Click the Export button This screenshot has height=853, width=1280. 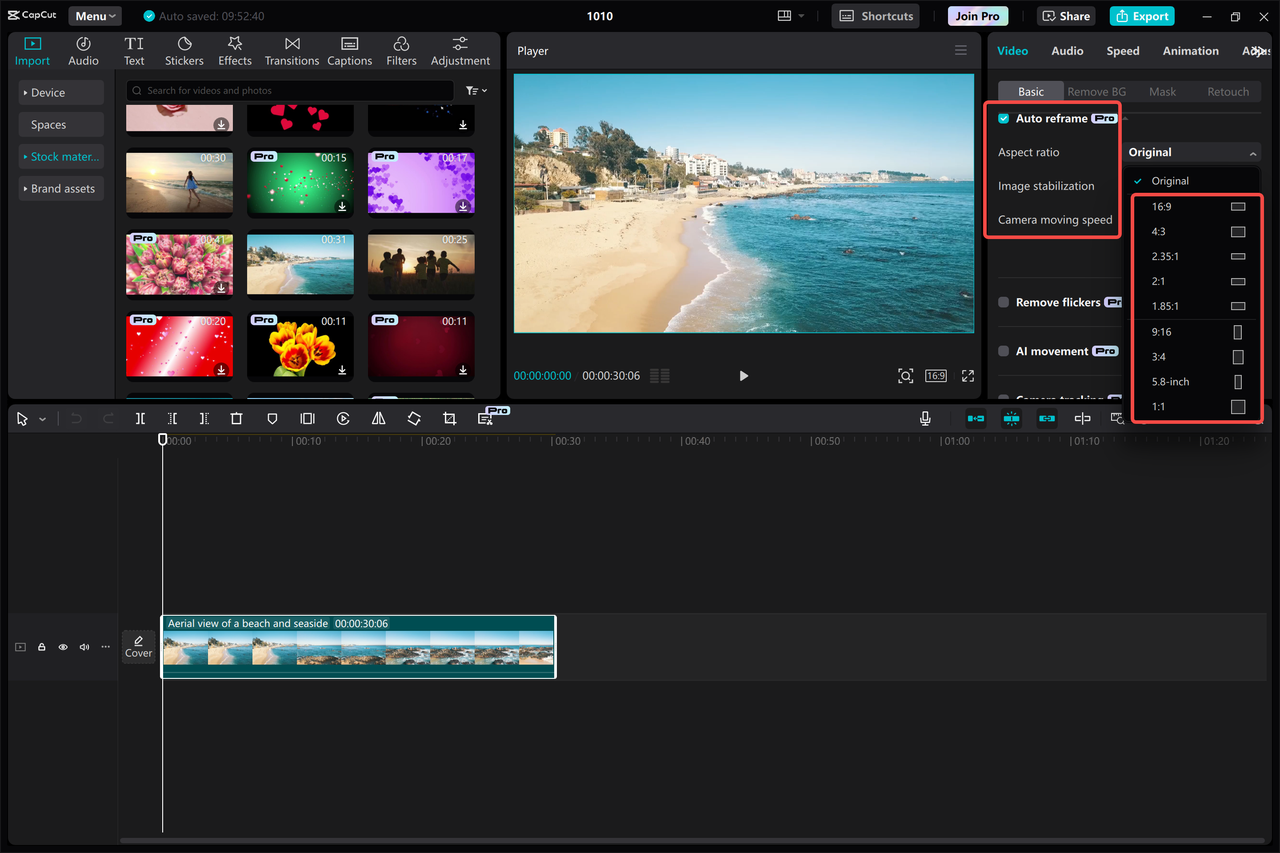tap(1141, 16)
